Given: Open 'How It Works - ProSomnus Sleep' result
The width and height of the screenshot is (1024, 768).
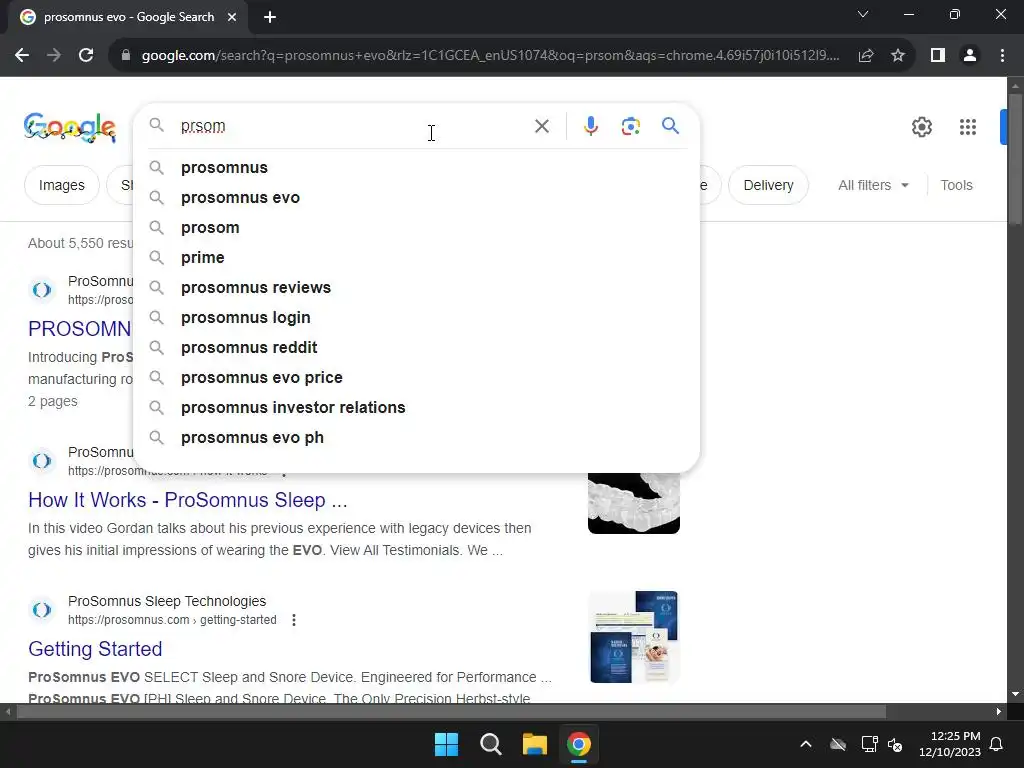Looking at the screenshot, I should [188, 500].
